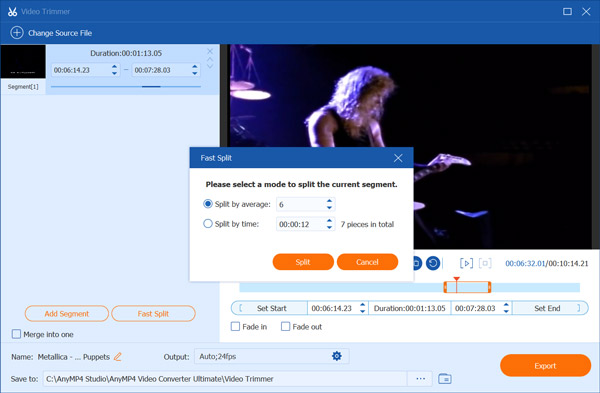
Task: Click the file name Metallica - ... Puppets
Action: [x=73, y=357]
